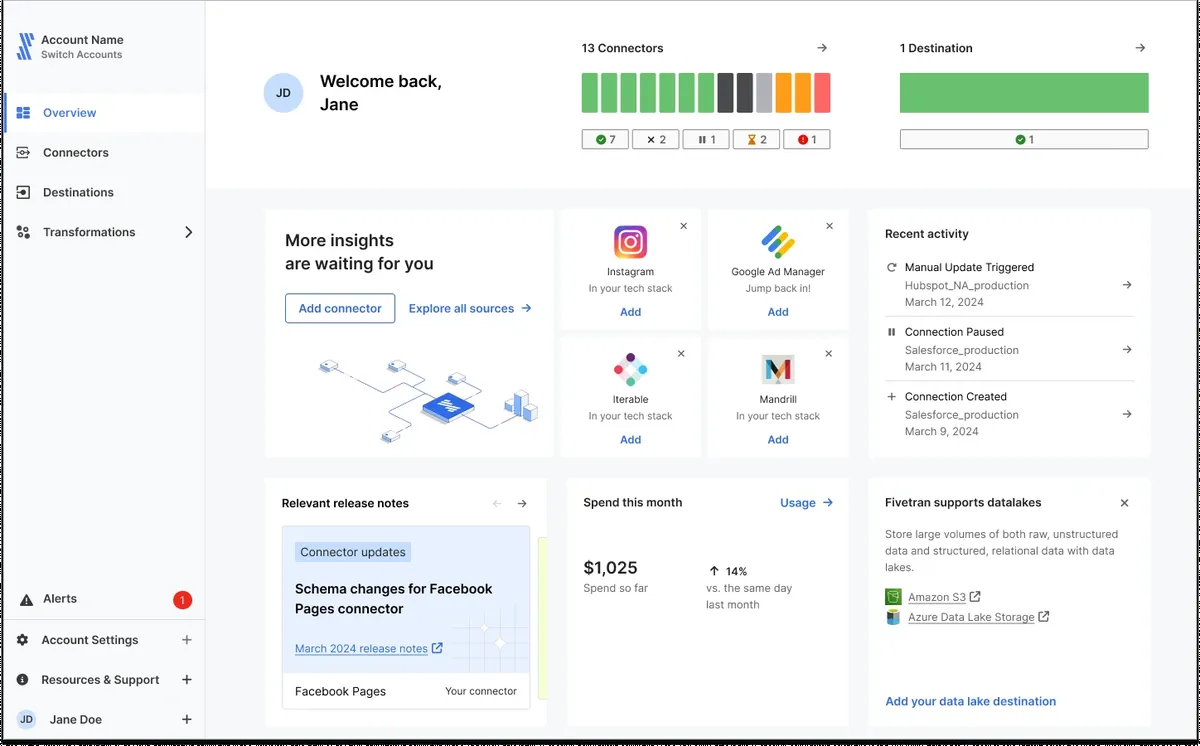Click Switch Accounts link
This screenshot has width=1200, height=746.
pos(82,55)
